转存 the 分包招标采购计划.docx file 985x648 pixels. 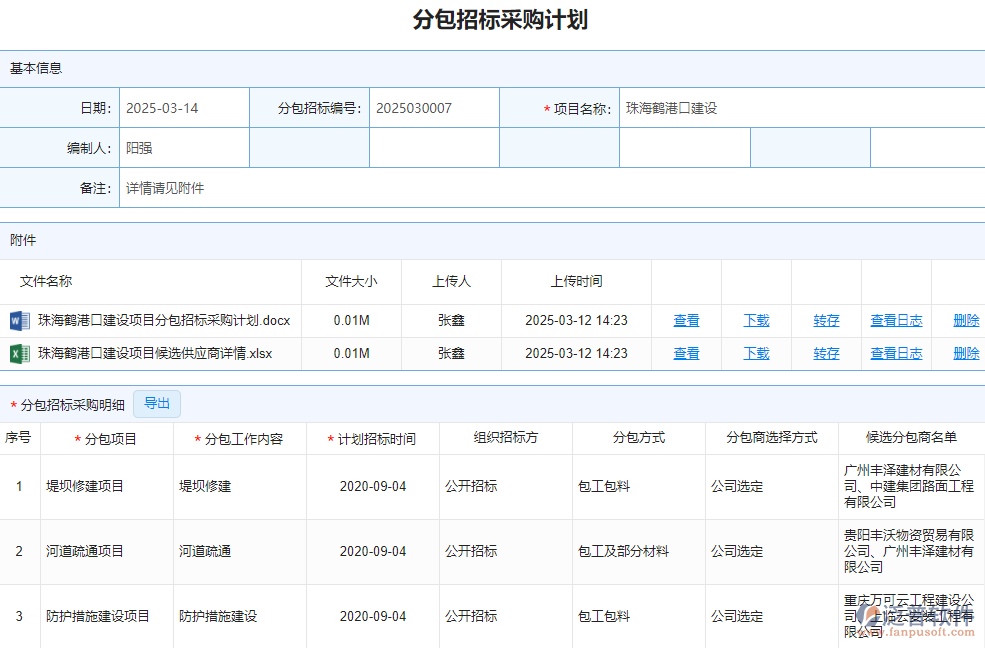point(826,321)
